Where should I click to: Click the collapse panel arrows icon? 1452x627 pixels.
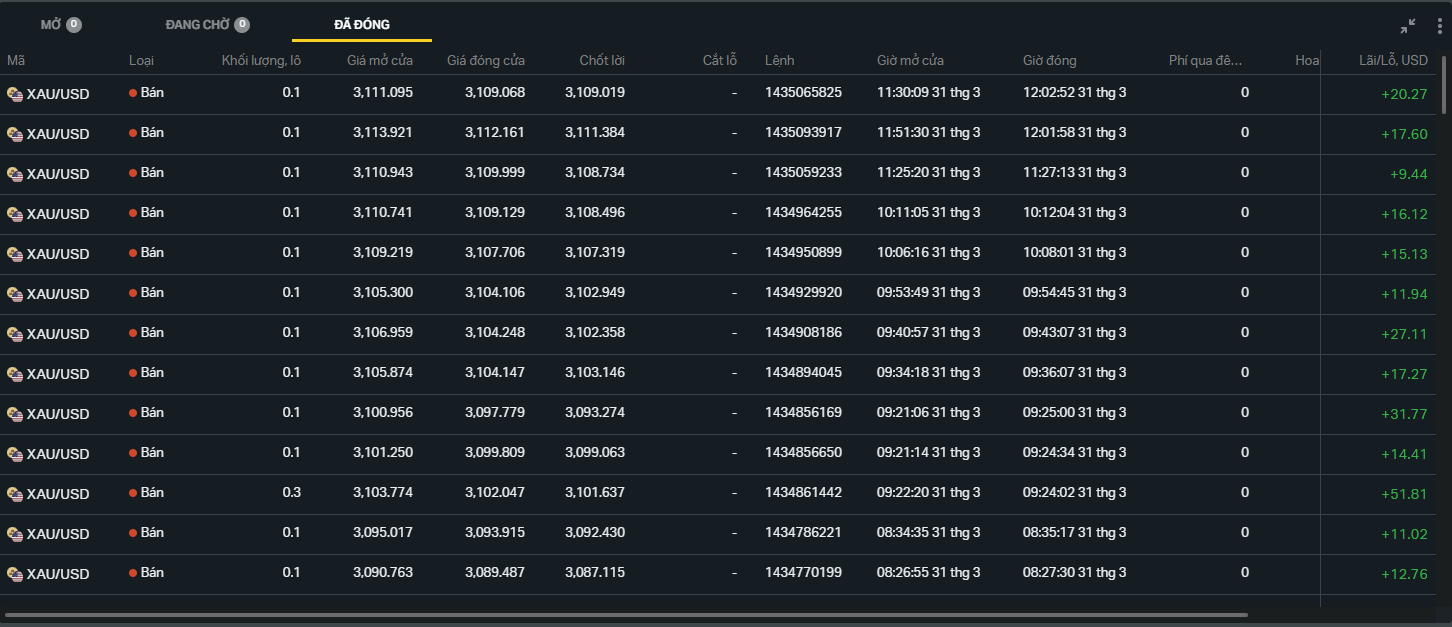tap(1408, 26)
